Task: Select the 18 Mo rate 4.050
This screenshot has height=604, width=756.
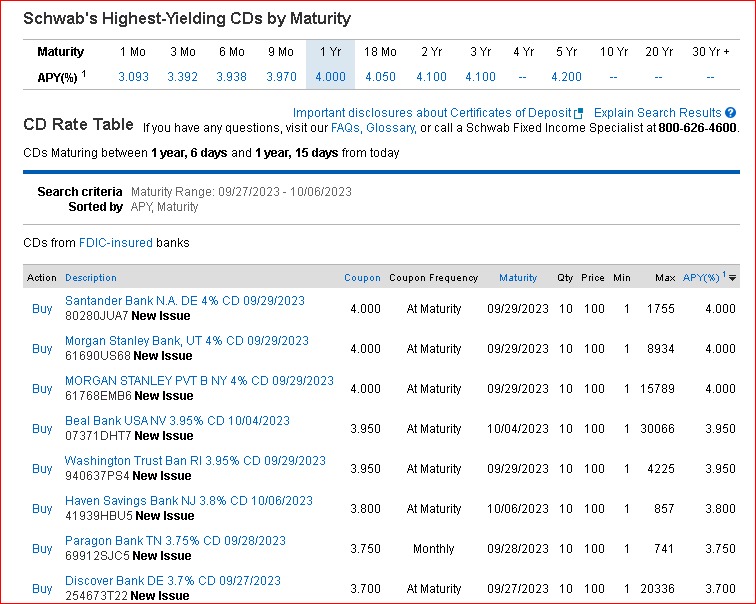Action: [380, 77]
